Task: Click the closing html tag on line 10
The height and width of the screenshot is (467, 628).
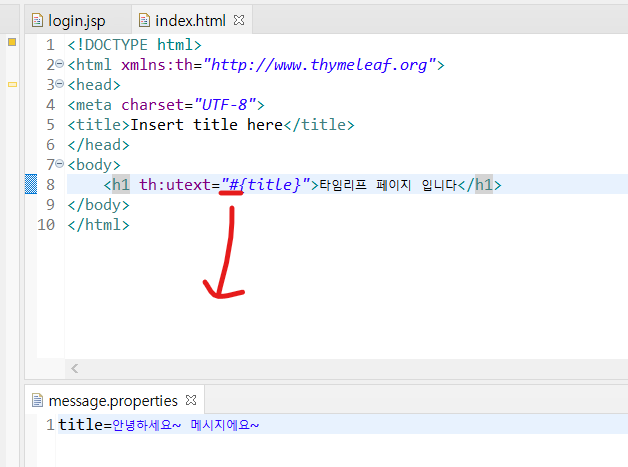Action: tap(99, 225)
